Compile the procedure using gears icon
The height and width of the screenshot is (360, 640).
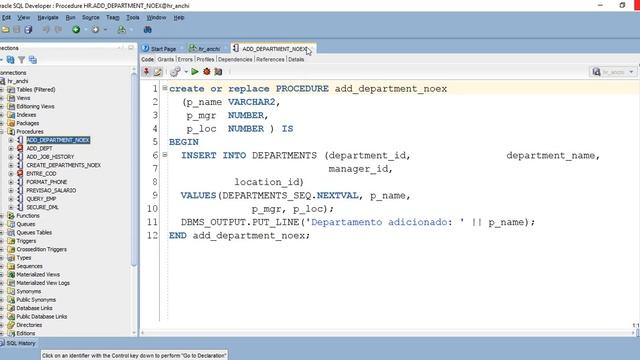[175, 72]
